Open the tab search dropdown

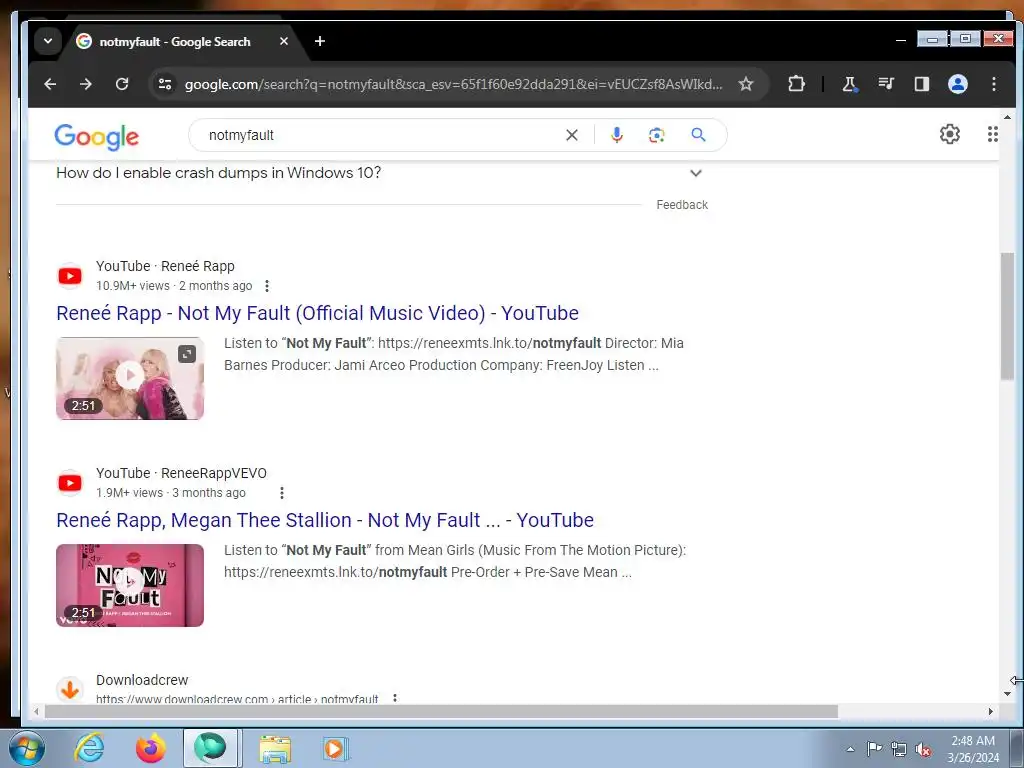(x=48, y=41)
